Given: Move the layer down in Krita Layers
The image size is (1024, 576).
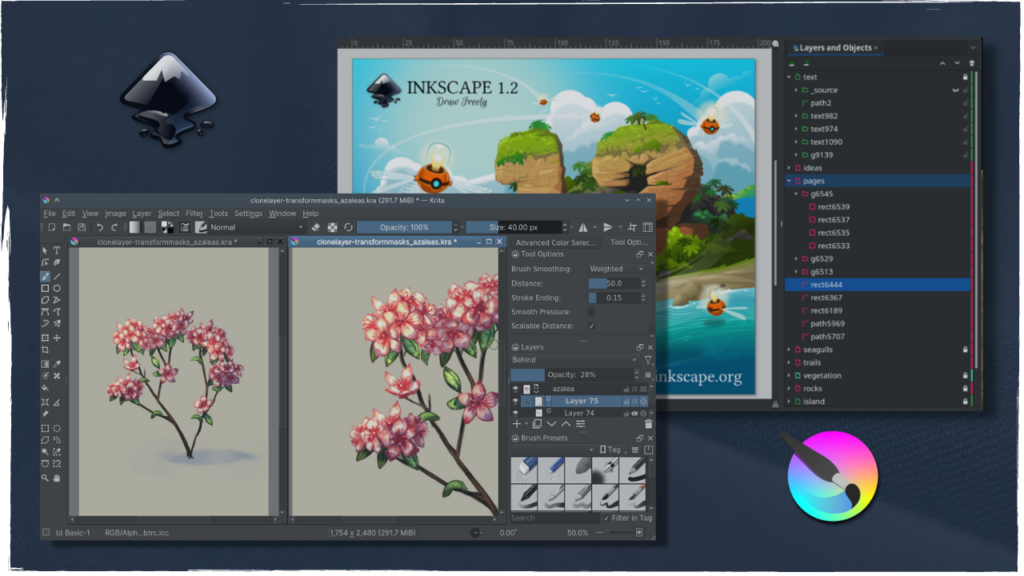Looking at the screenshot, I should pyautogui.click(x=552, y=424).
